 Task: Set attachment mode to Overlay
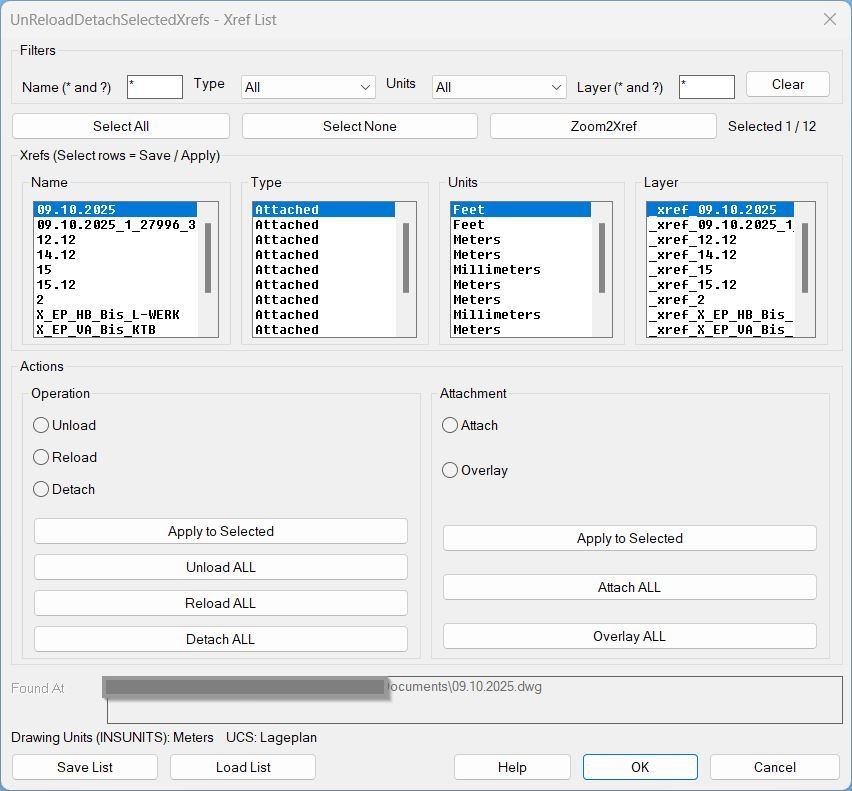pos(450,470)
